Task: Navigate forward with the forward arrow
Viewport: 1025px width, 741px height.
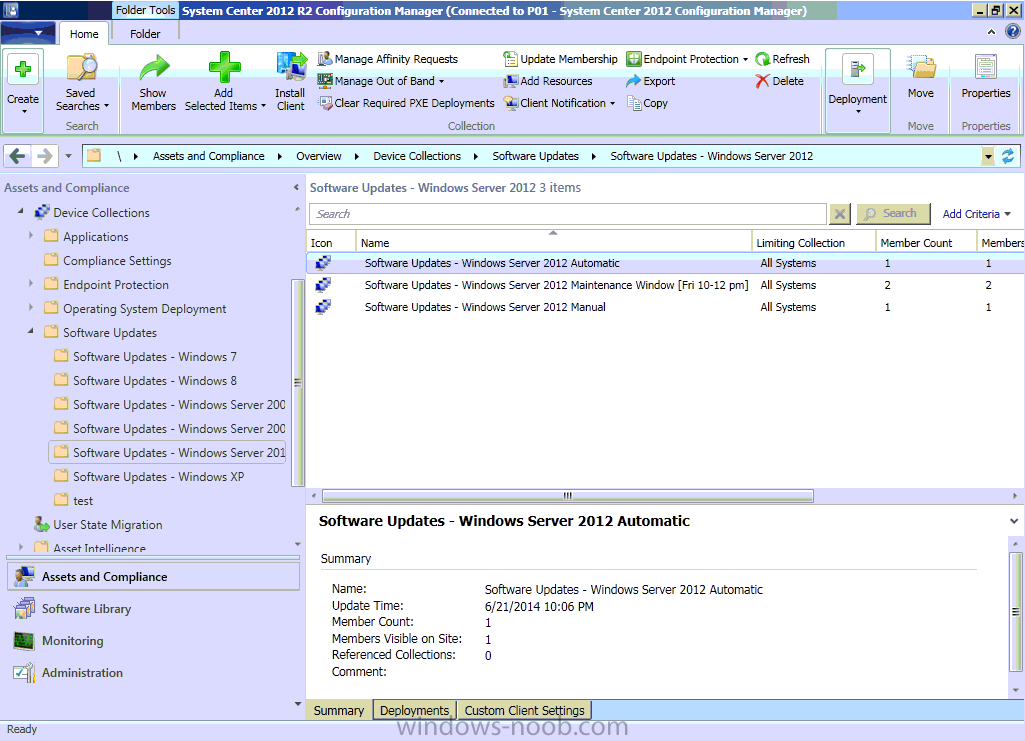Action: 44,156
